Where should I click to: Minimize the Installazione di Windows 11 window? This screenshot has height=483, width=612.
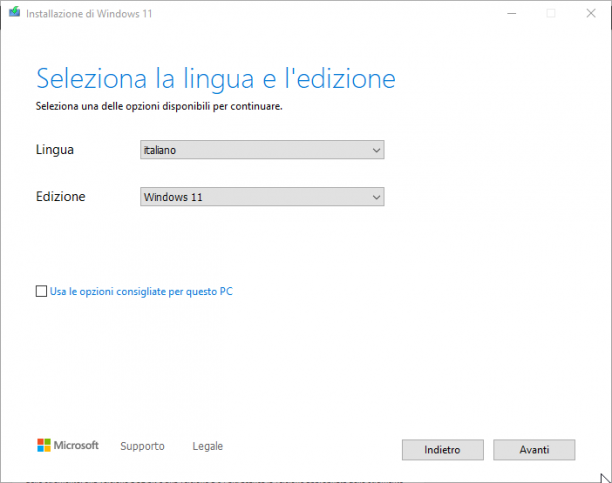(512, 14)
